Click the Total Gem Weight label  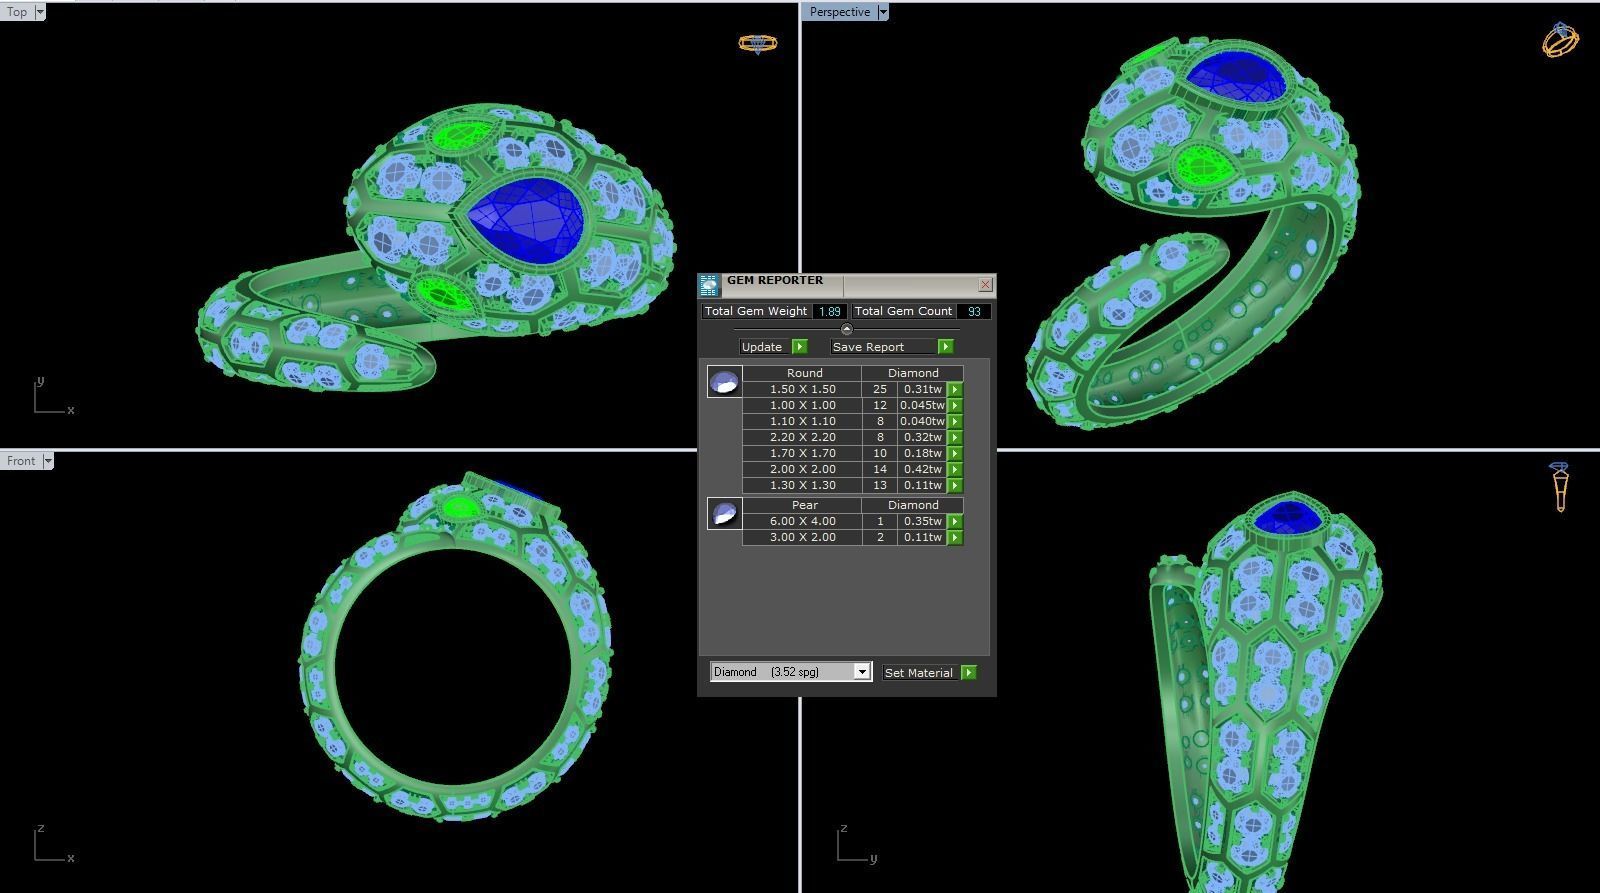[756, 311]
